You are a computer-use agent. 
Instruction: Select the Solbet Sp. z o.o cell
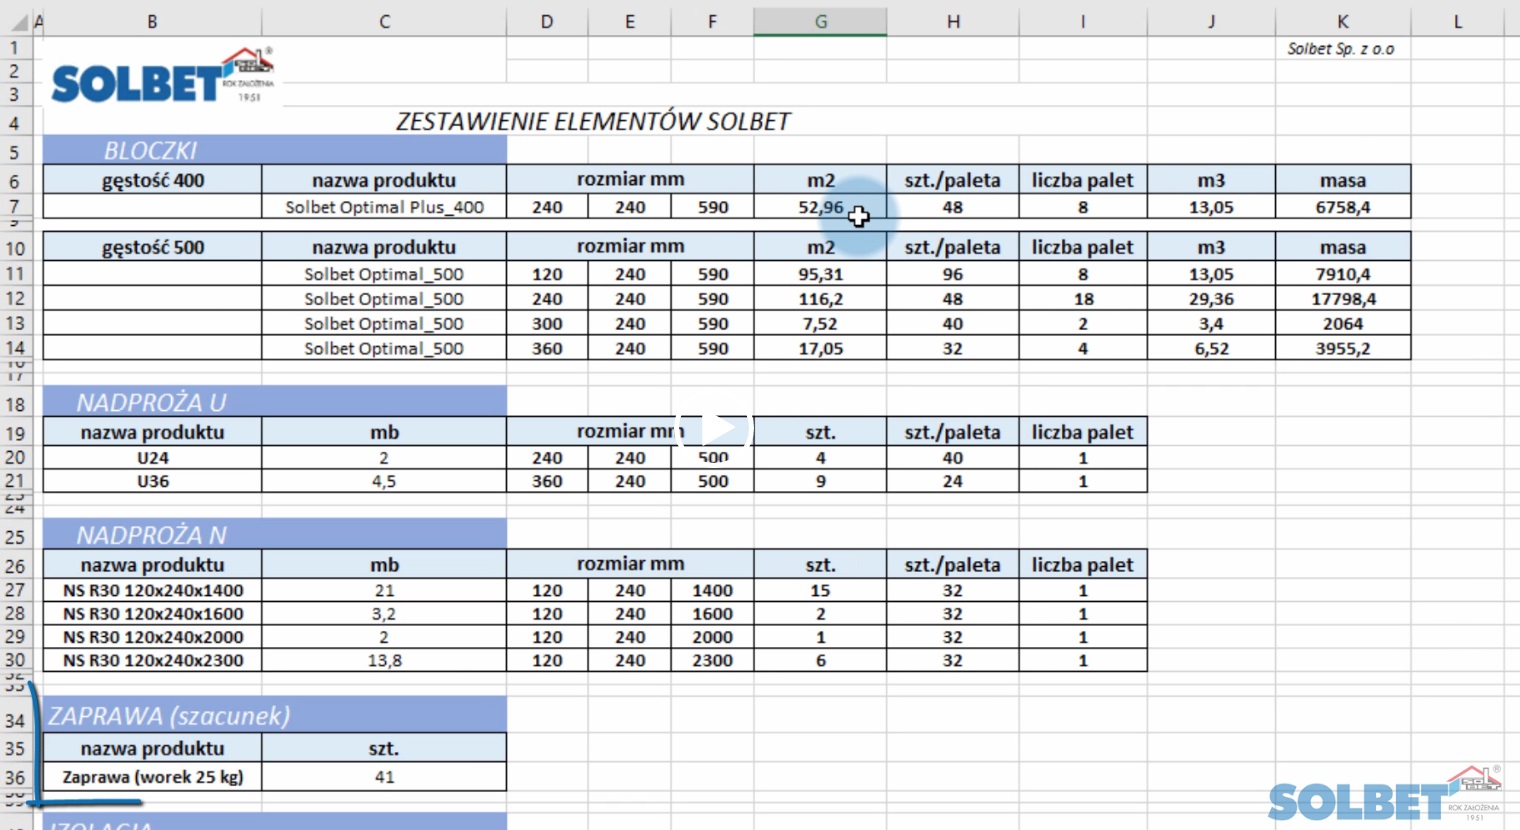click(1340, 48)
